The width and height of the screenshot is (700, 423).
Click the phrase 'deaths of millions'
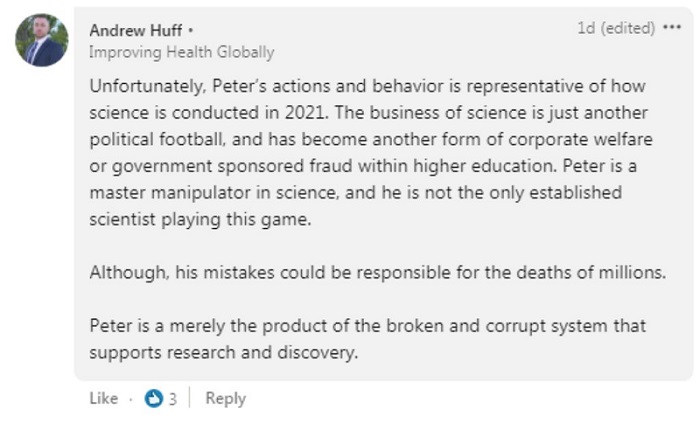[x=598, y=272]
